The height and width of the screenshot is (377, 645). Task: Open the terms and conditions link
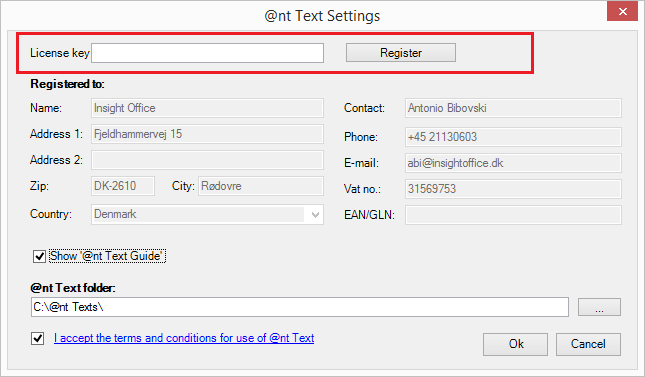click(x=184, y=338)
